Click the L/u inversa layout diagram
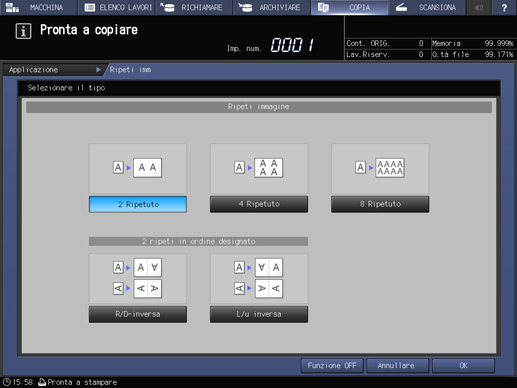Screen dimensions: 517x388 pos(259,278)
